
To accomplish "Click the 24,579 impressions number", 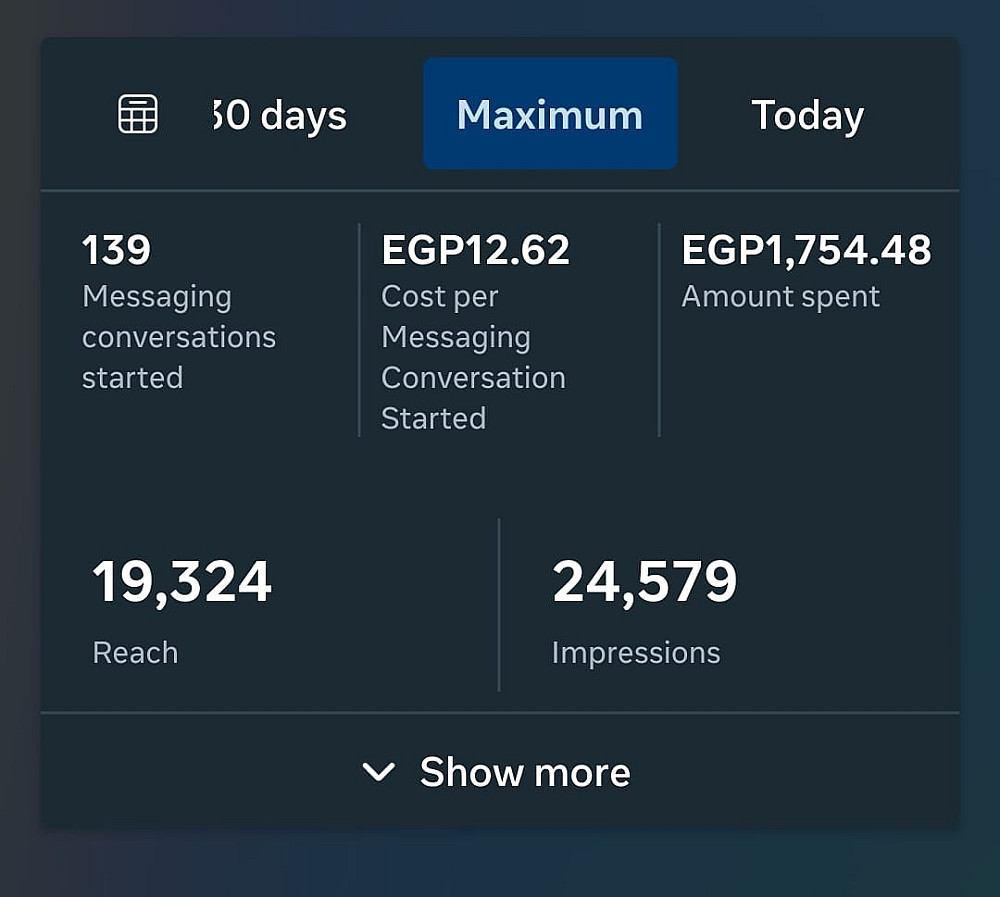I will 644,582.
